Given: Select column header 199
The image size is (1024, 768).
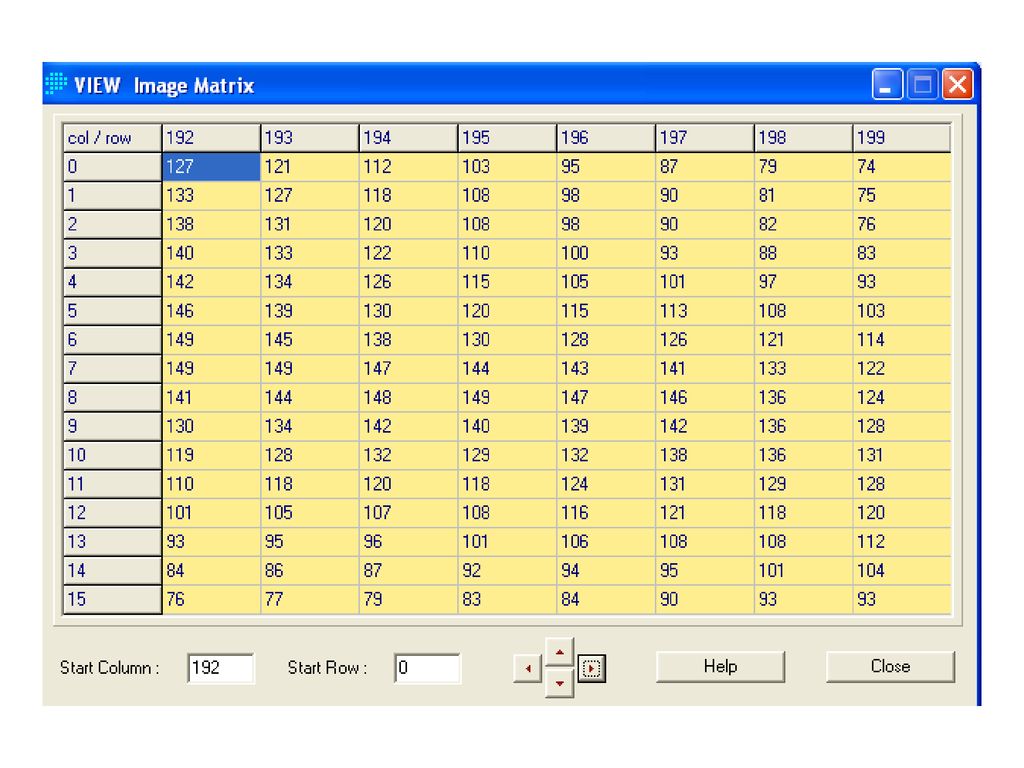Looking at the screenshot, I should point(902,137).
